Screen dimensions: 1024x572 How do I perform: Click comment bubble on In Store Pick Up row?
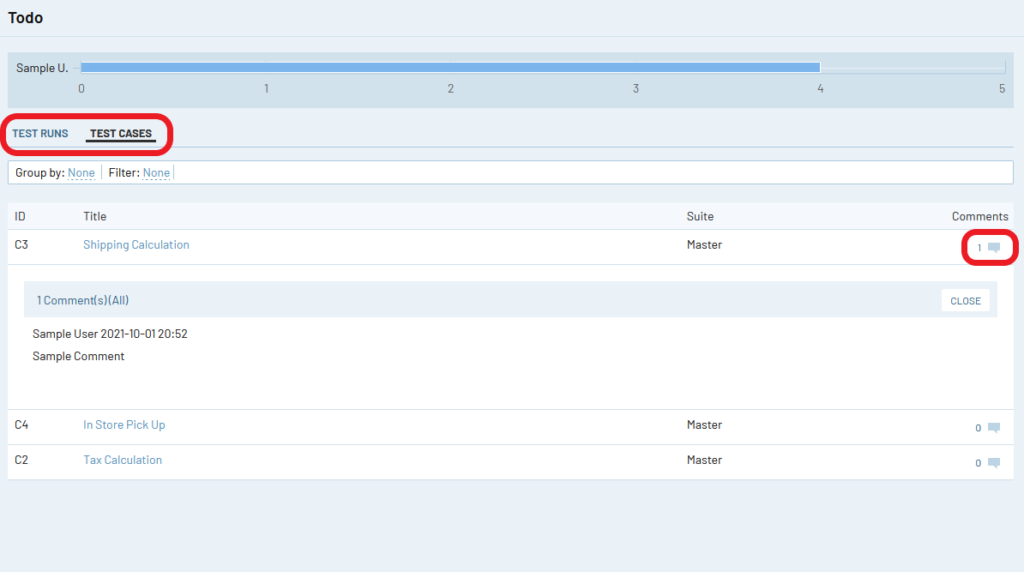[993, 428]
